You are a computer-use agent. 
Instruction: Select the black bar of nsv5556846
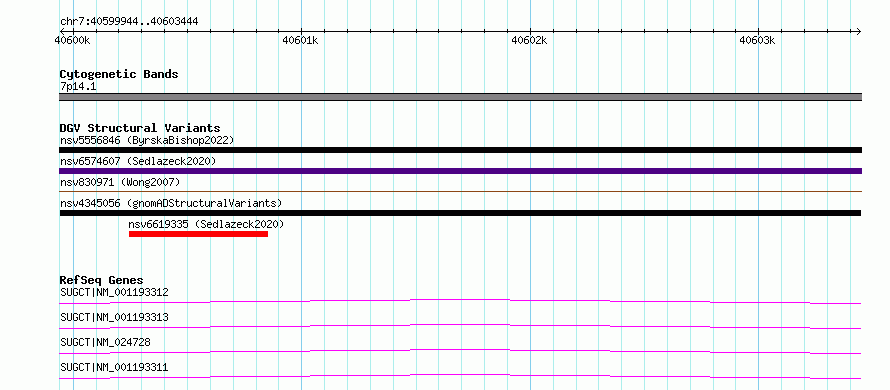[460, 150]
